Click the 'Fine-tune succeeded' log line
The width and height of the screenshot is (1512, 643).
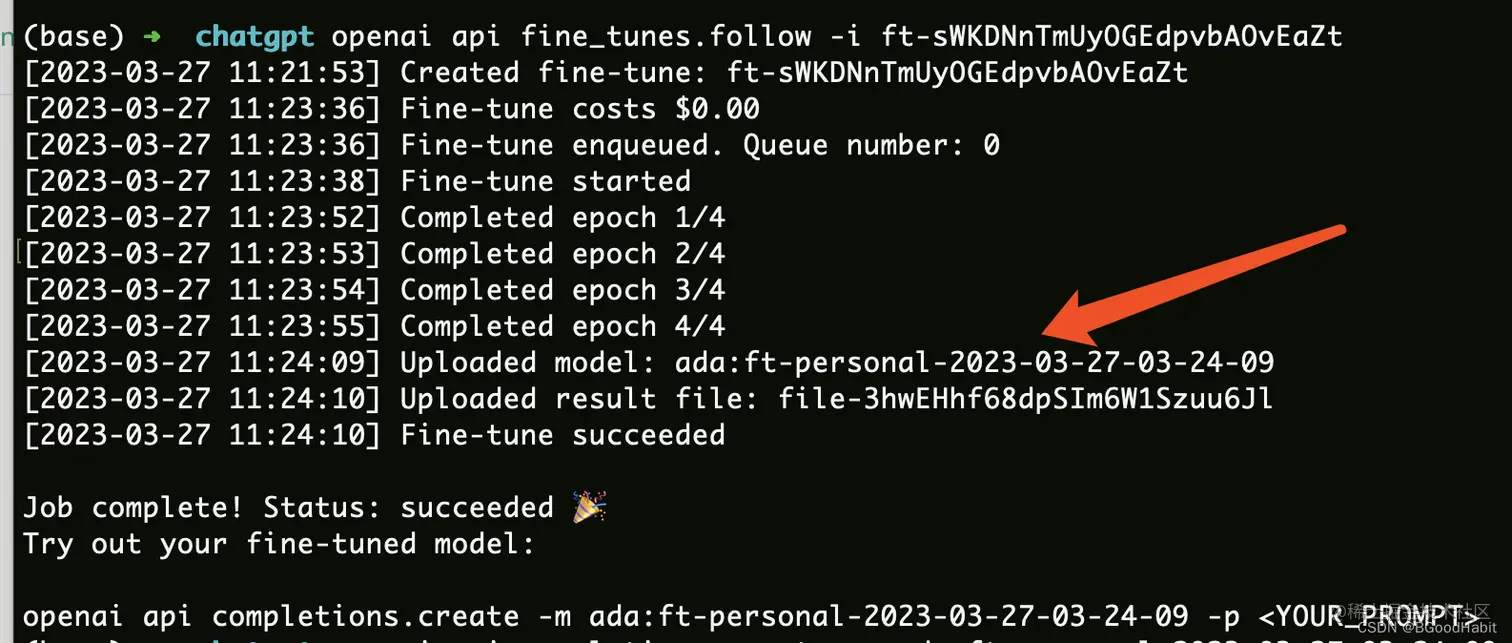pyautogui.click(x=374, y=435)
